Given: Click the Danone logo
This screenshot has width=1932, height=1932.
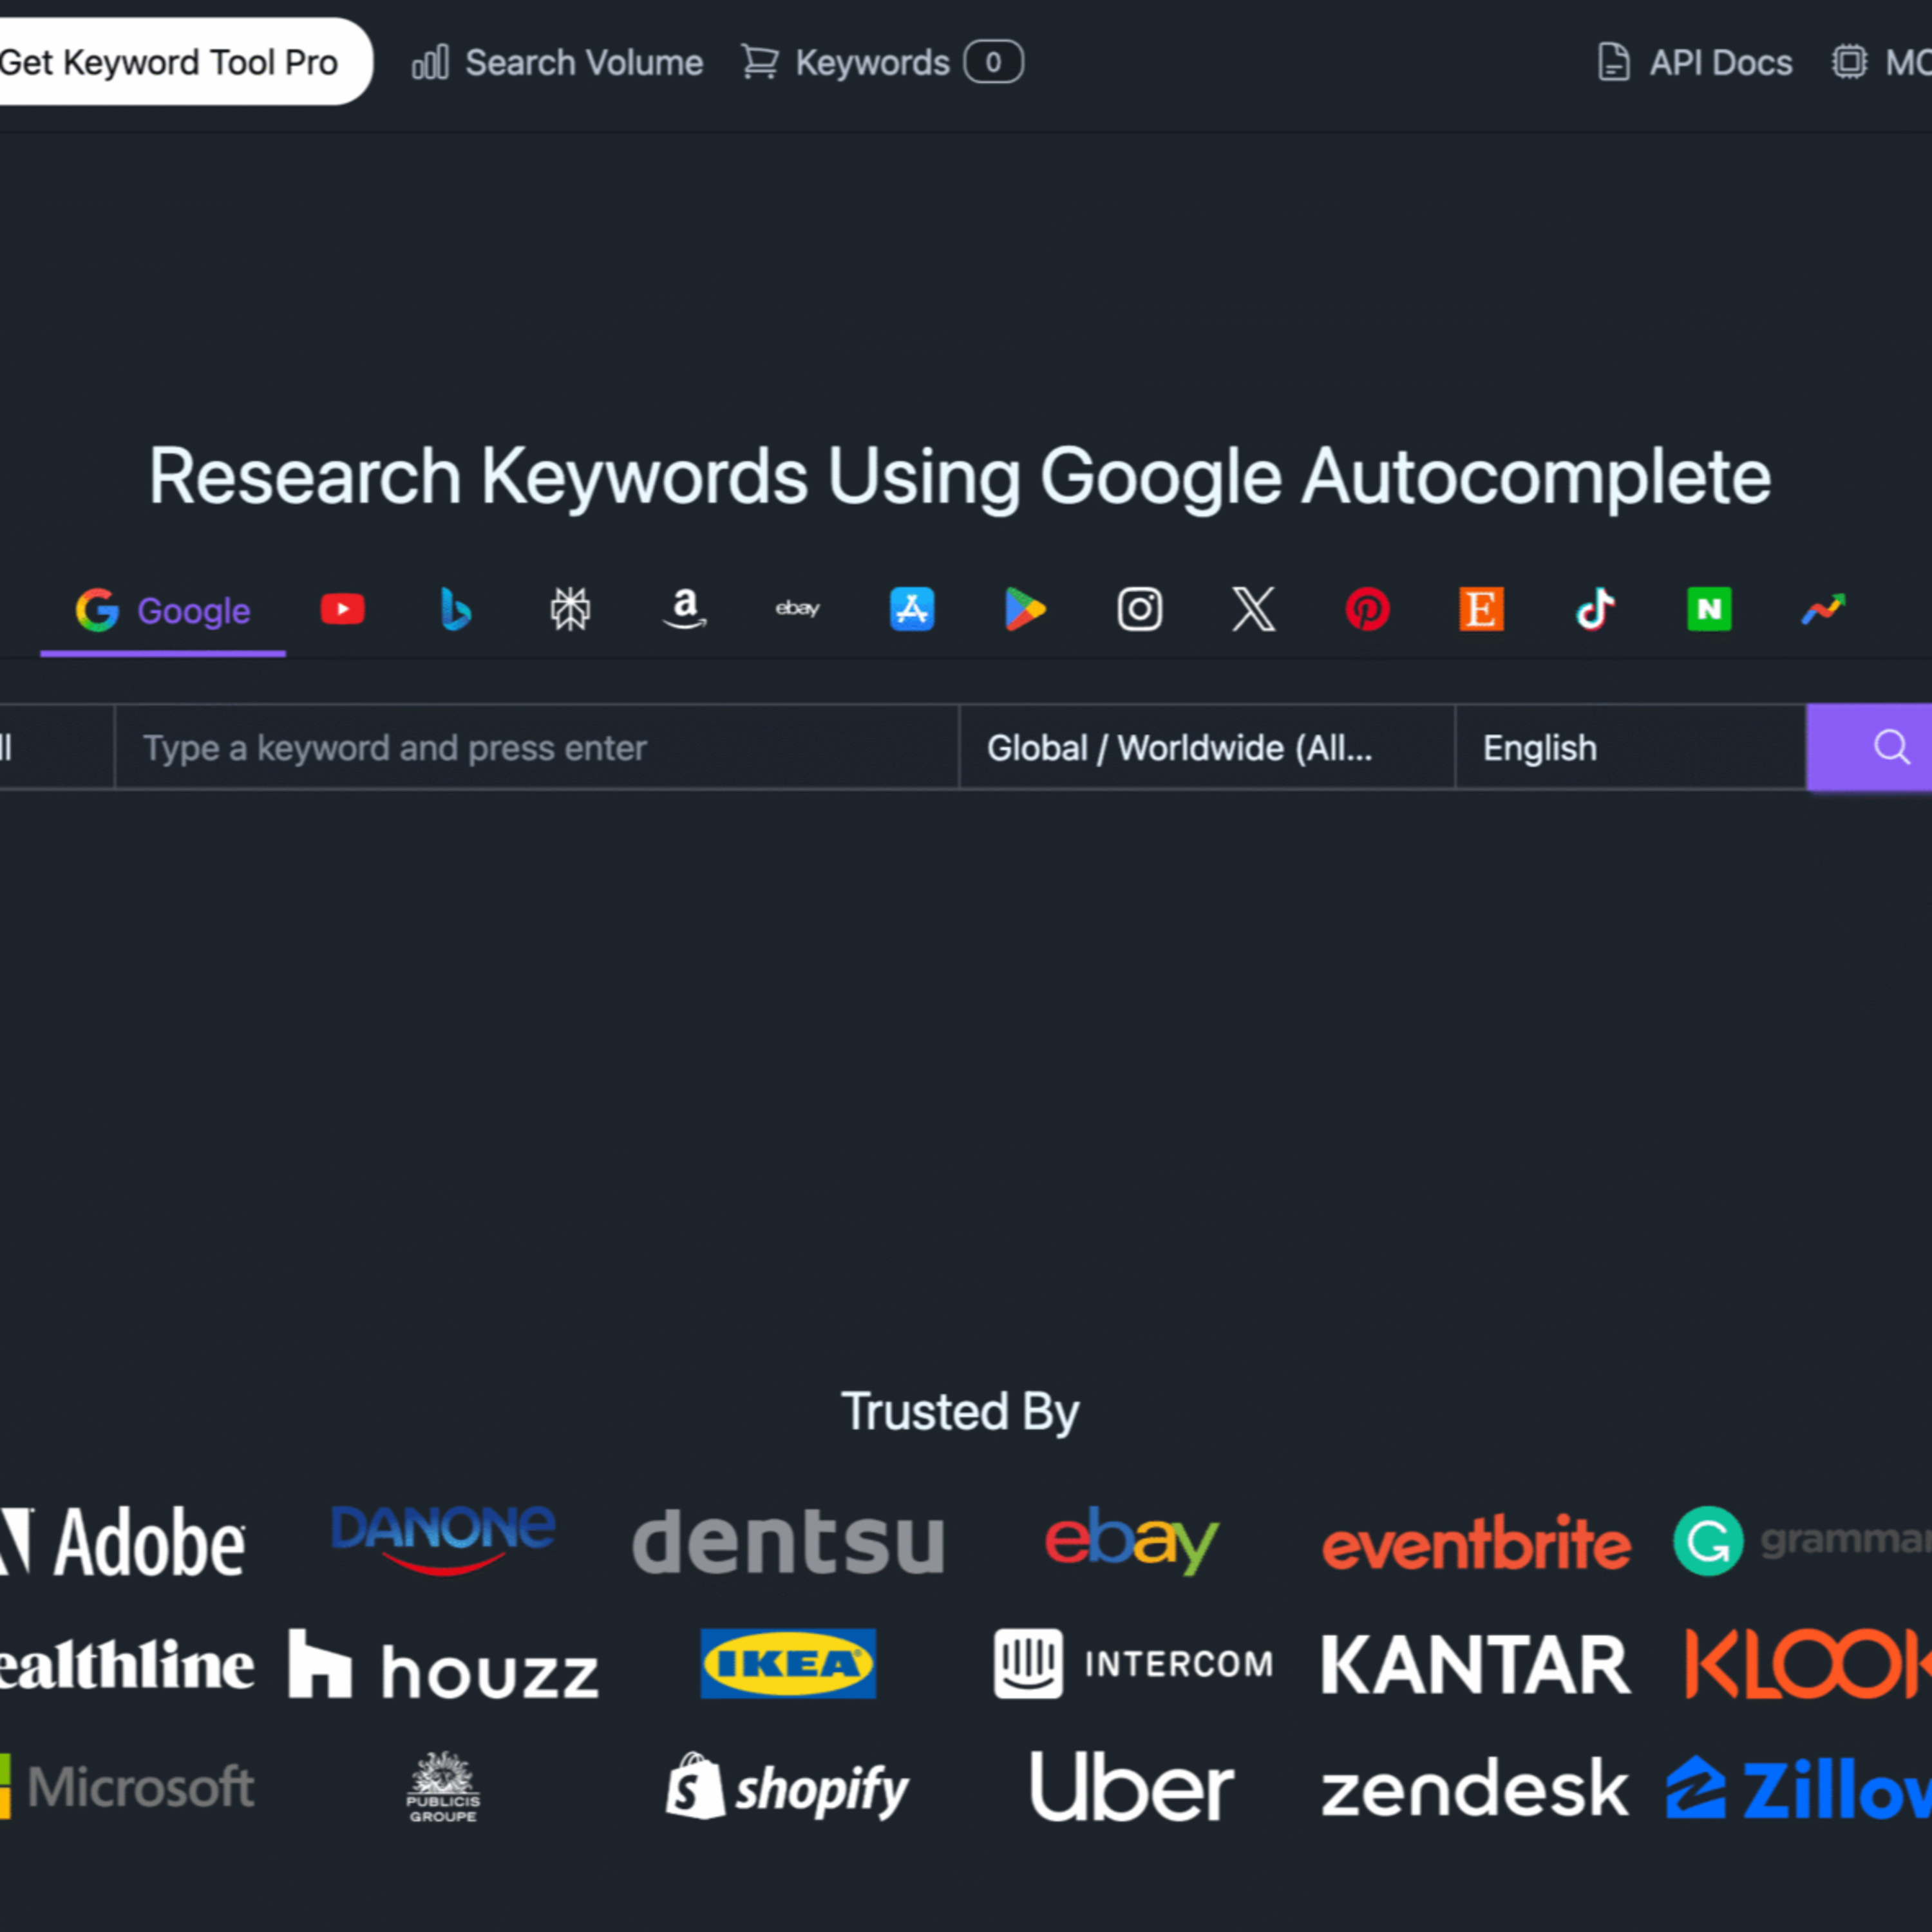Looking at the screenshot, I should click(x=443, y=1540).
